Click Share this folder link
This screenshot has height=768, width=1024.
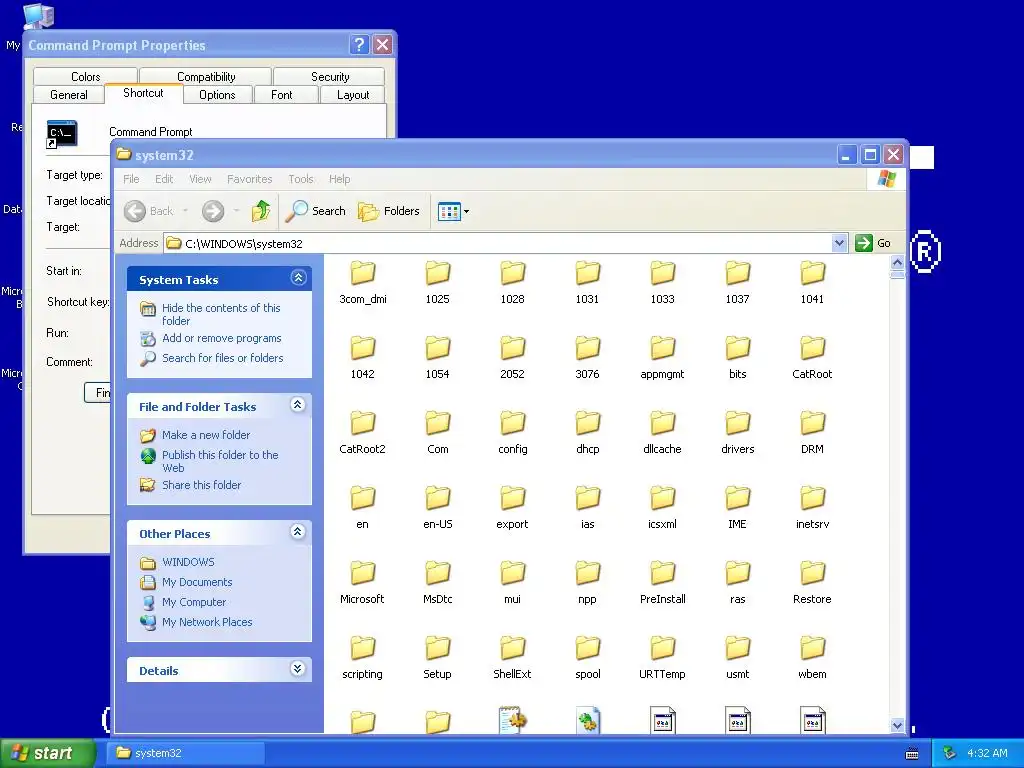[201, 485]
